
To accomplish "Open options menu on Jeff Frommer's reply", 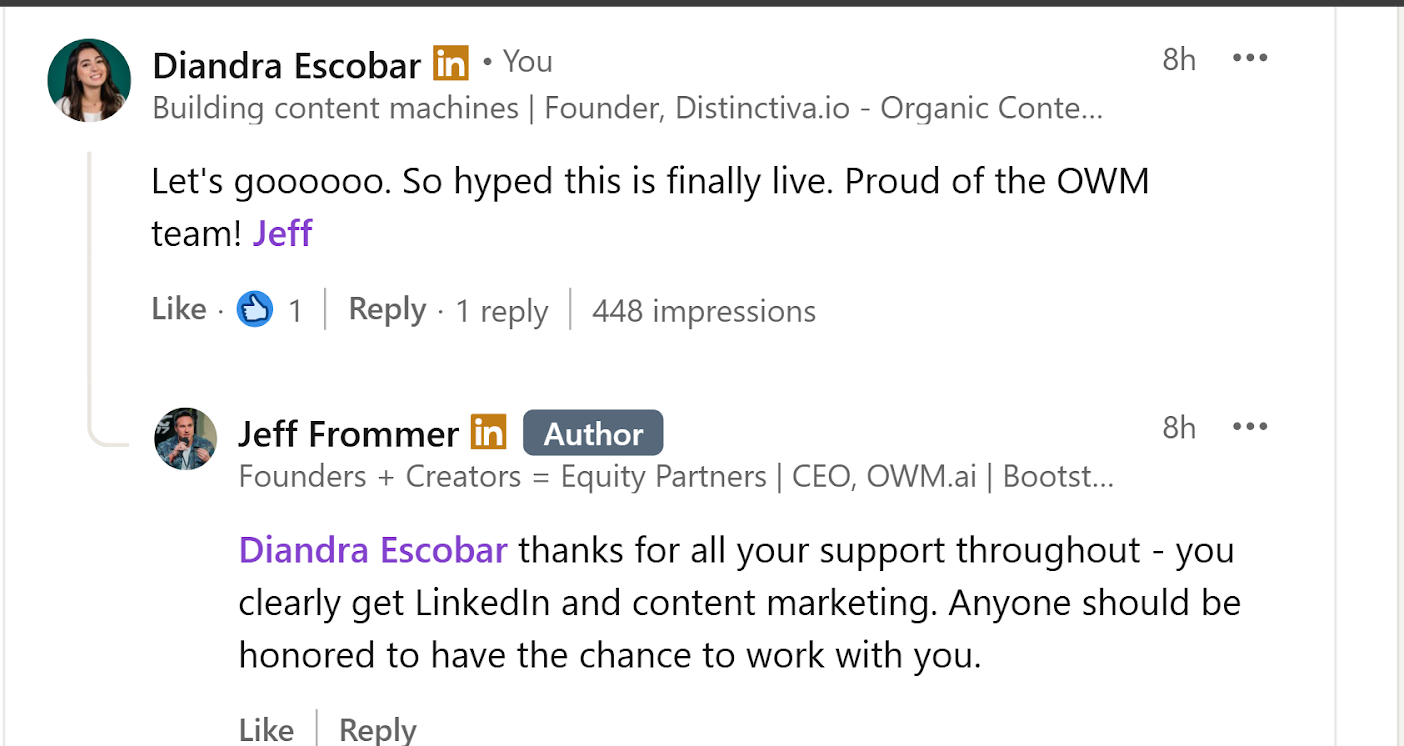I will pyautogui.click(x=1249, y=427).
